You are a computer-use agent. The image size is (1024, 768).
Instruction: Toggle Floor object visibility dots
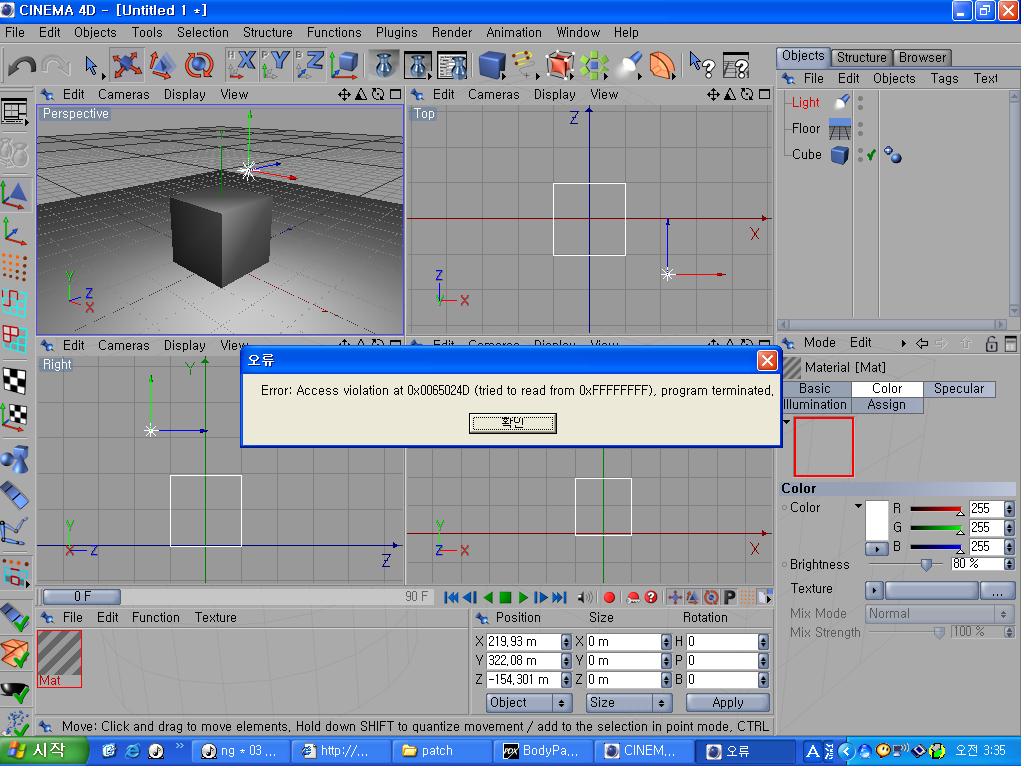[860, 128]
